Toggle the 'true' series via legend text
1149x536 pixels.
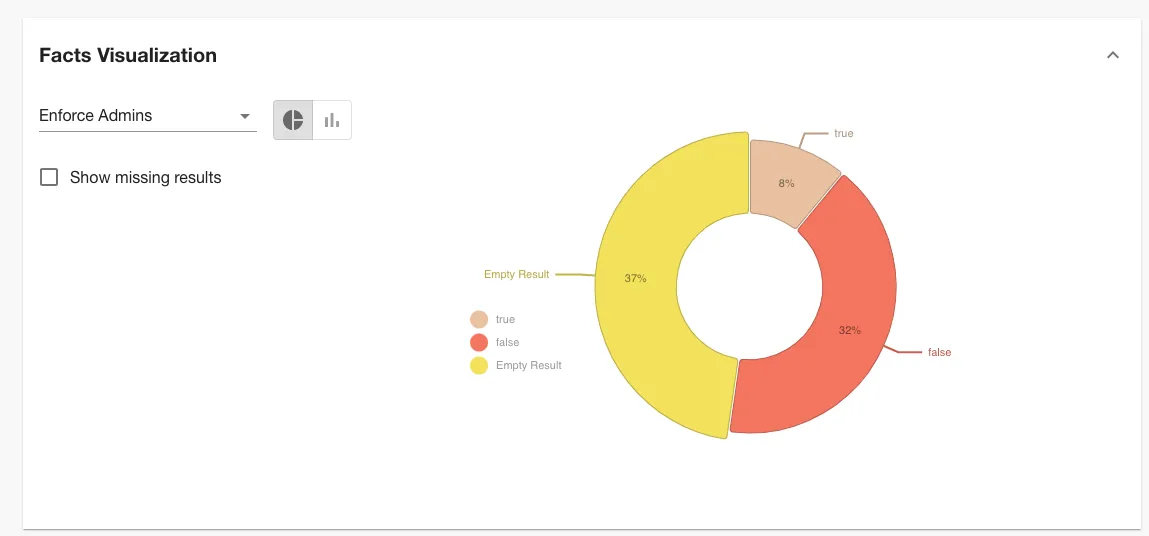(505, 319)
